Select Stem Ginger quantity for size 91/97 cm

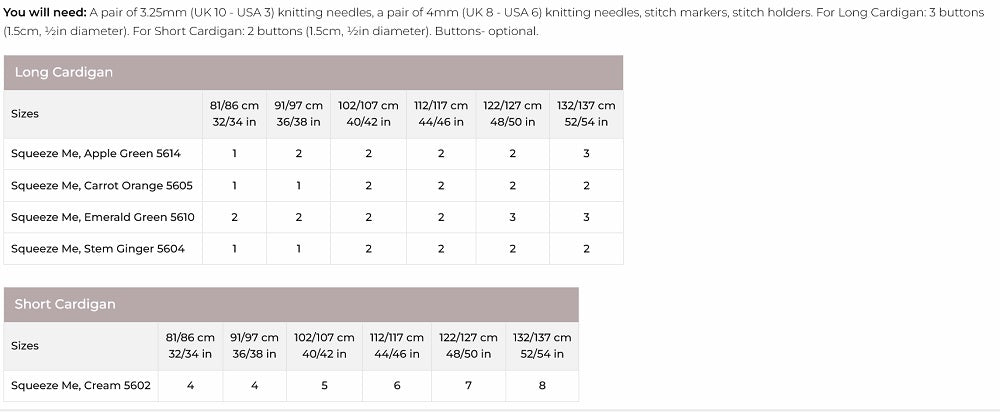(298, 249)
